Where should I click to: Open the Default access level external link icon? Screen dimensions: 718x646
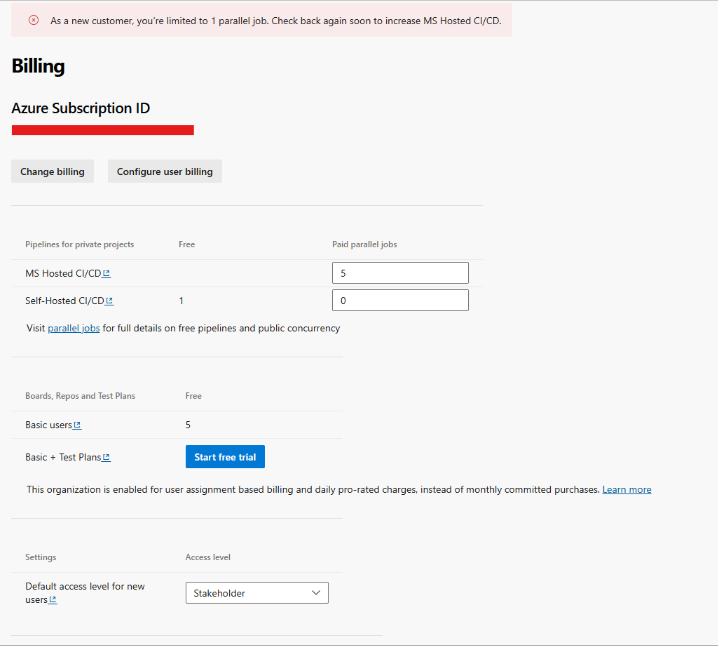pos(53,600)
